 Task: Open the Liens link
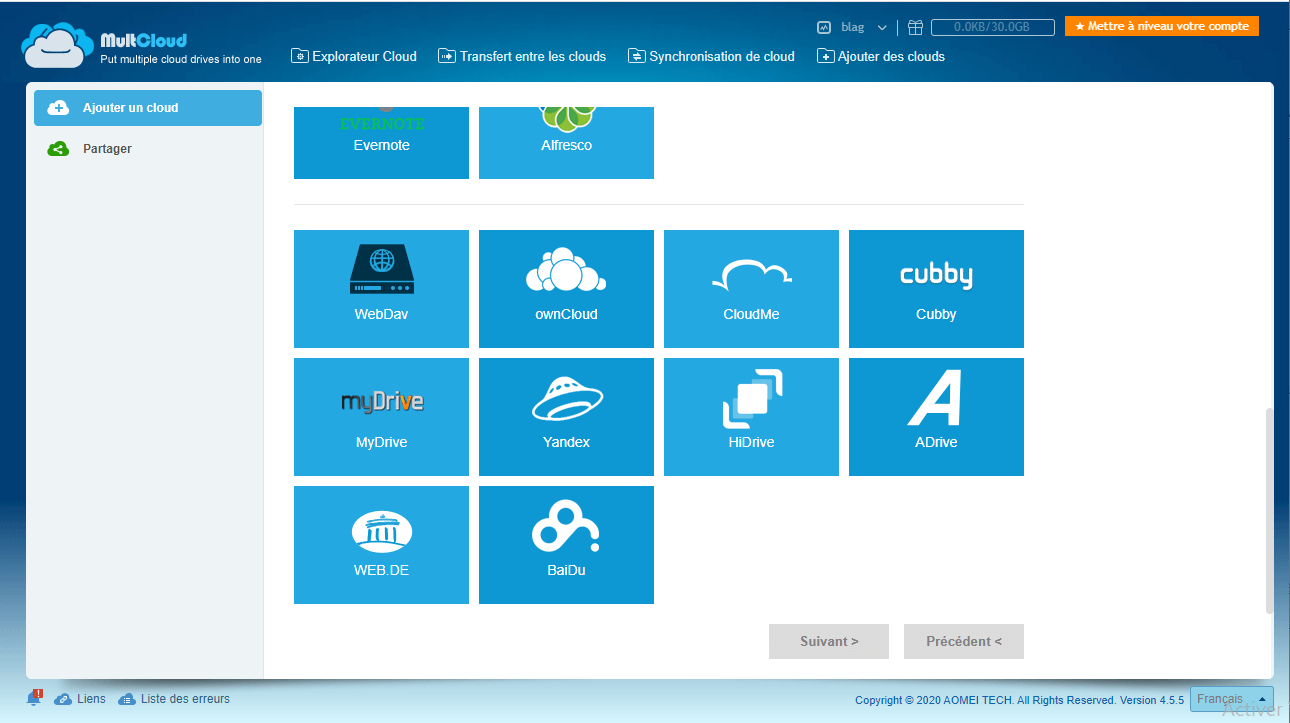pyautogui.click(x=80, y=699)
